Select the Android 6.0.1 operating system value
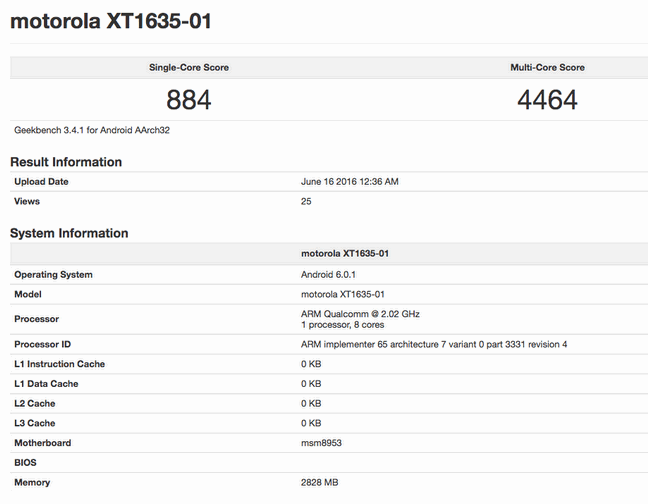This screenshot has width=648, height=504. click(x=328, y=275)
